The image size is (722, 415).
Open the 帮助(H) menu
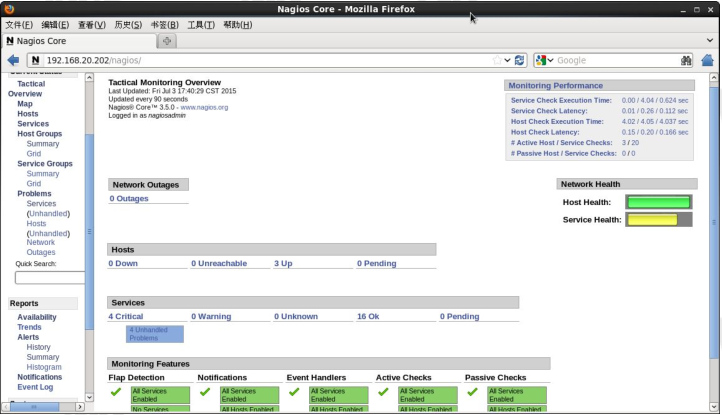pyautogui.click(x=238, y=25)
